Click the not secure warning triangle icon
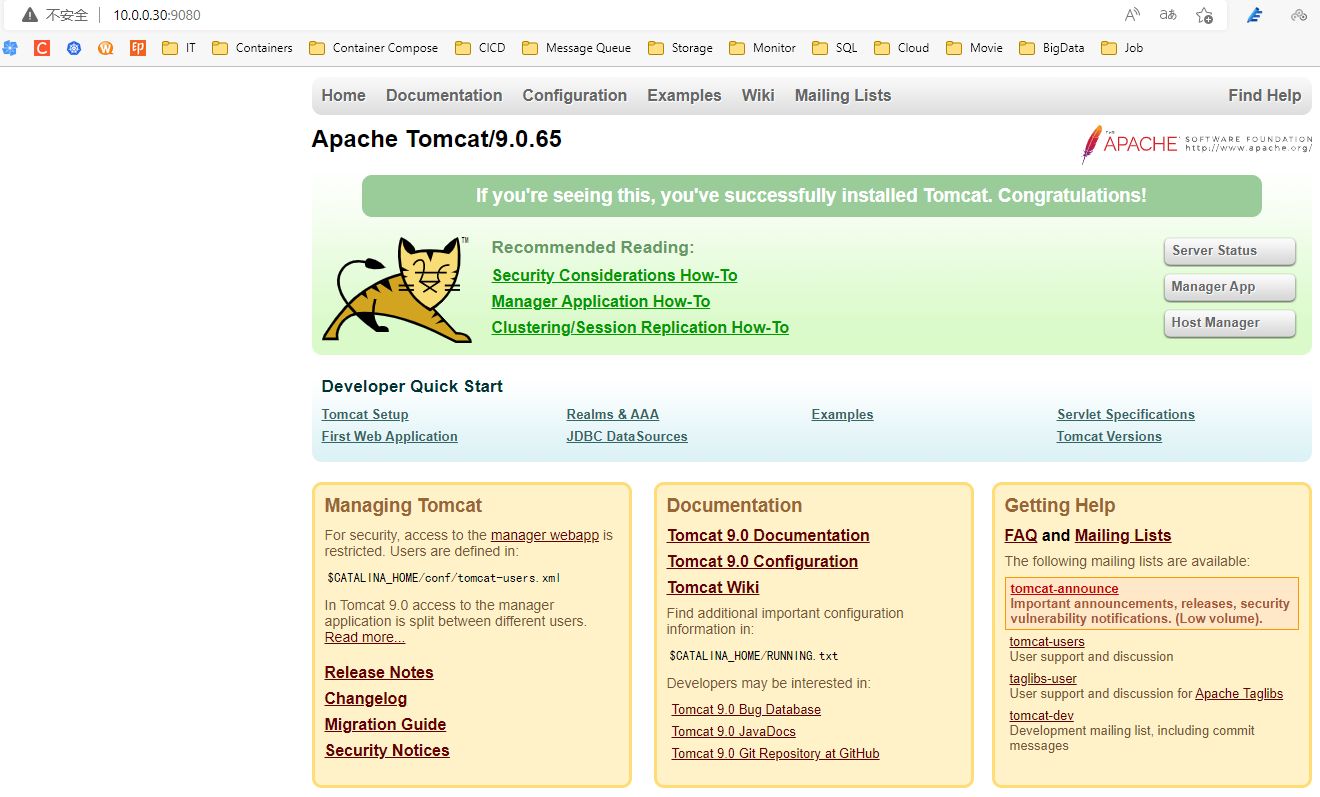Screen dimensions: 1320x797 click(30, 15)
